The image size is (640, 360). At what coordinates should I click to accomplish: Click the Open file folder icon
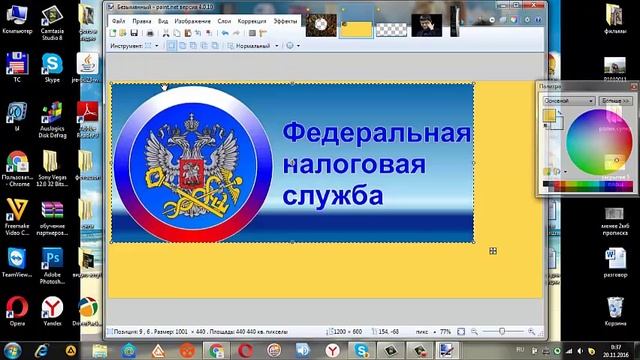click(123, 33)
